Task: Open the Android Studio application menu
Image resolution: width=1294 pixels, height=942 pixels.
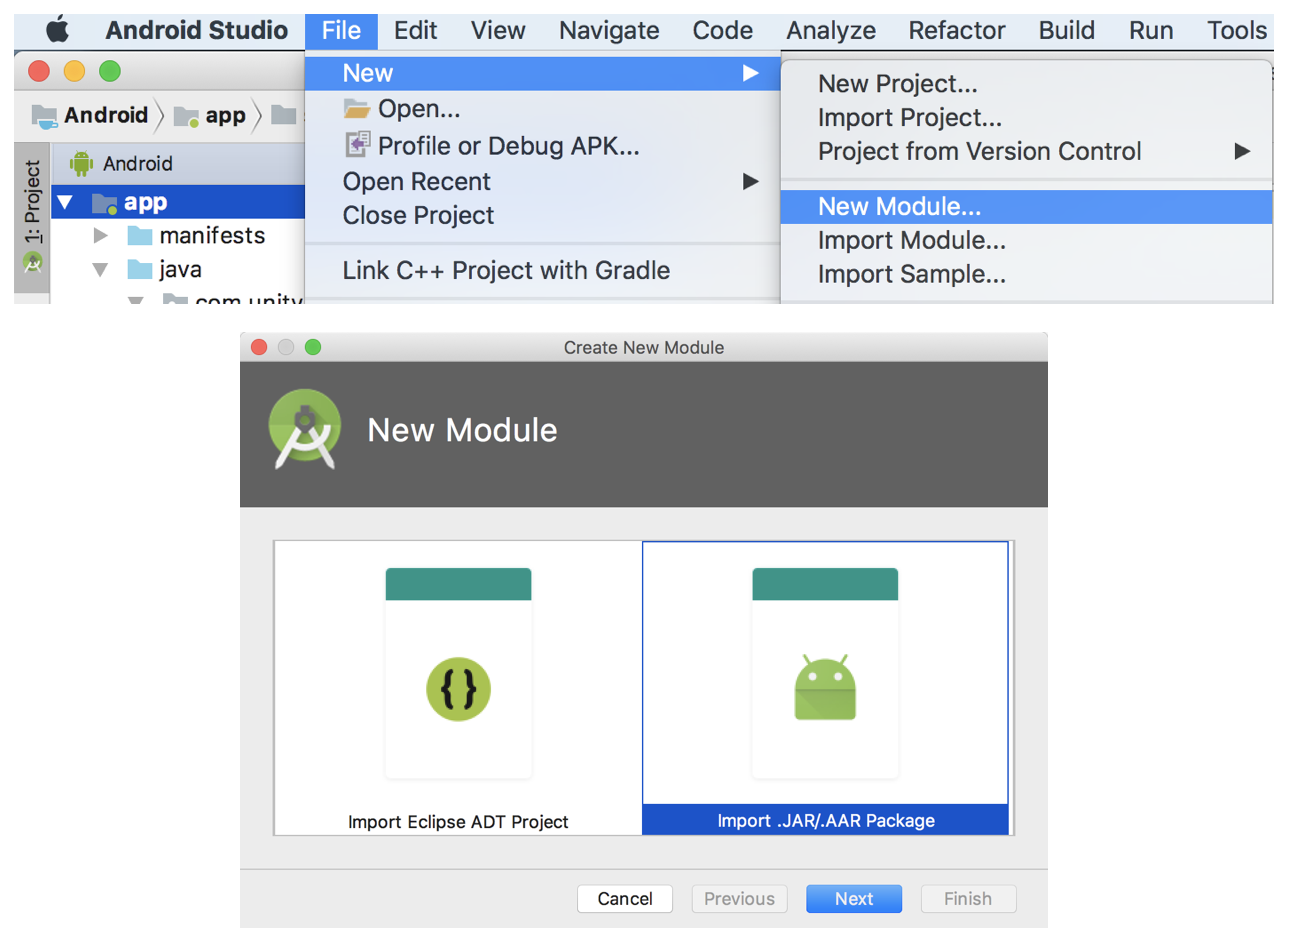Action: coord(196,30)
